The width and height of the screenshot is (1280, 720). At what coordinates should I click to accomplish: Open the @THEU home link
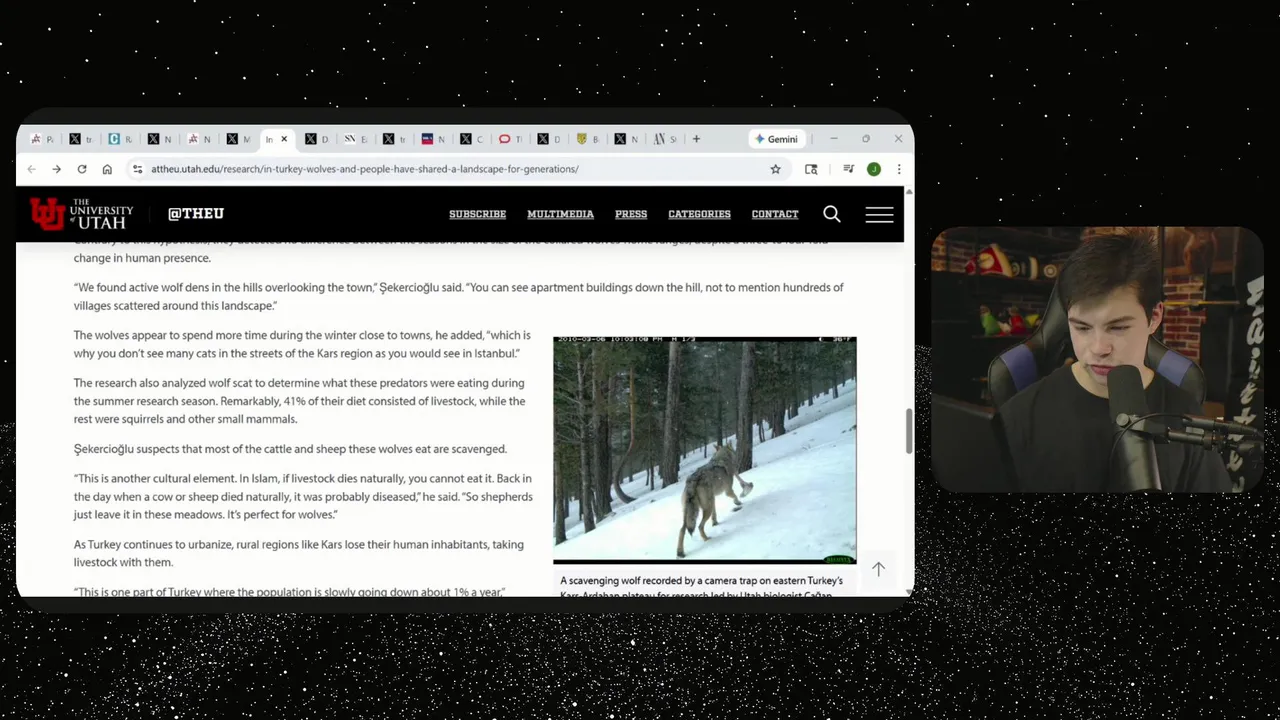(x=196, y=214)
